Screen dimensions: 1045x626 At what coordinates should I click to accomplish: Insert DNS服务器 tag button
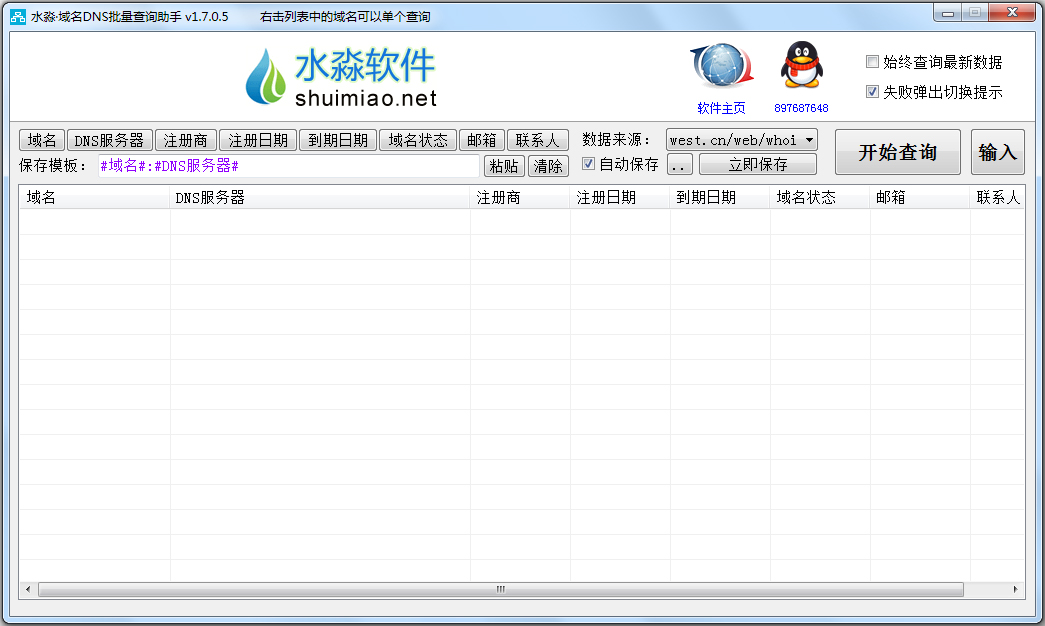(109, 140)
